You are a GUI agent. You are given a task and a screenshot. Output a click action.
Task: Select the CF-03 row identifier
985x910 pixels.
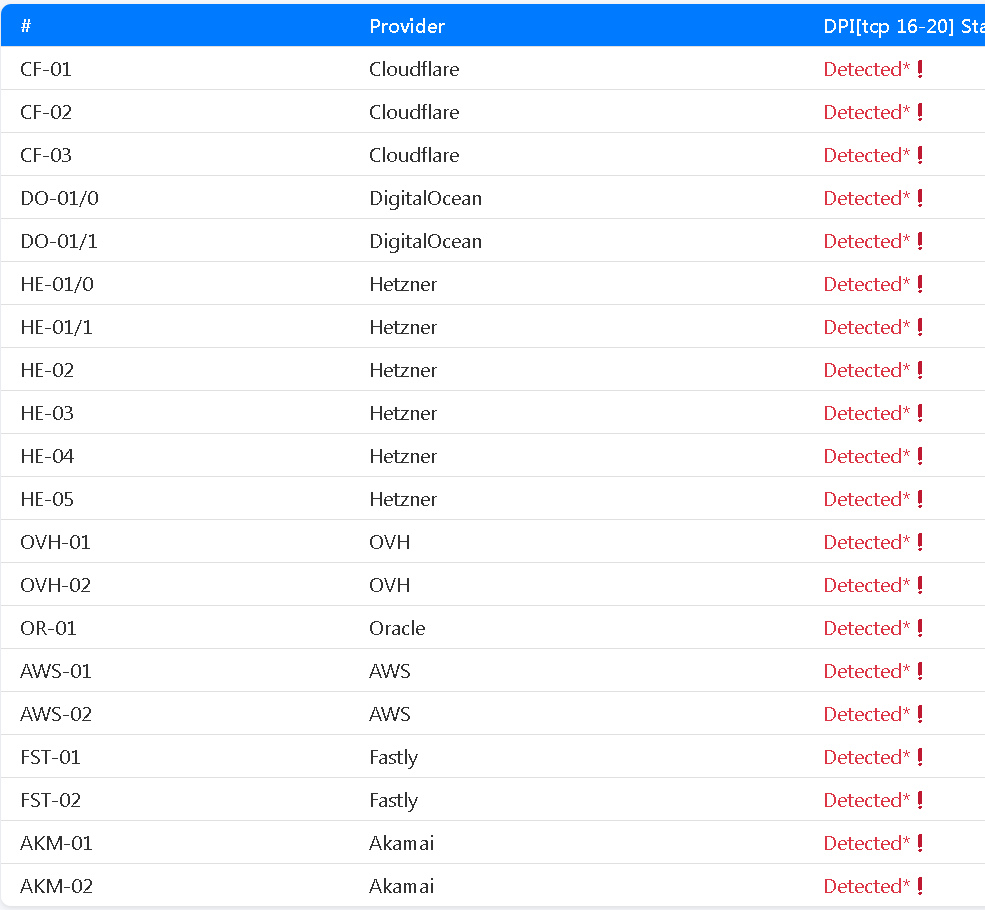pos(46,155)
